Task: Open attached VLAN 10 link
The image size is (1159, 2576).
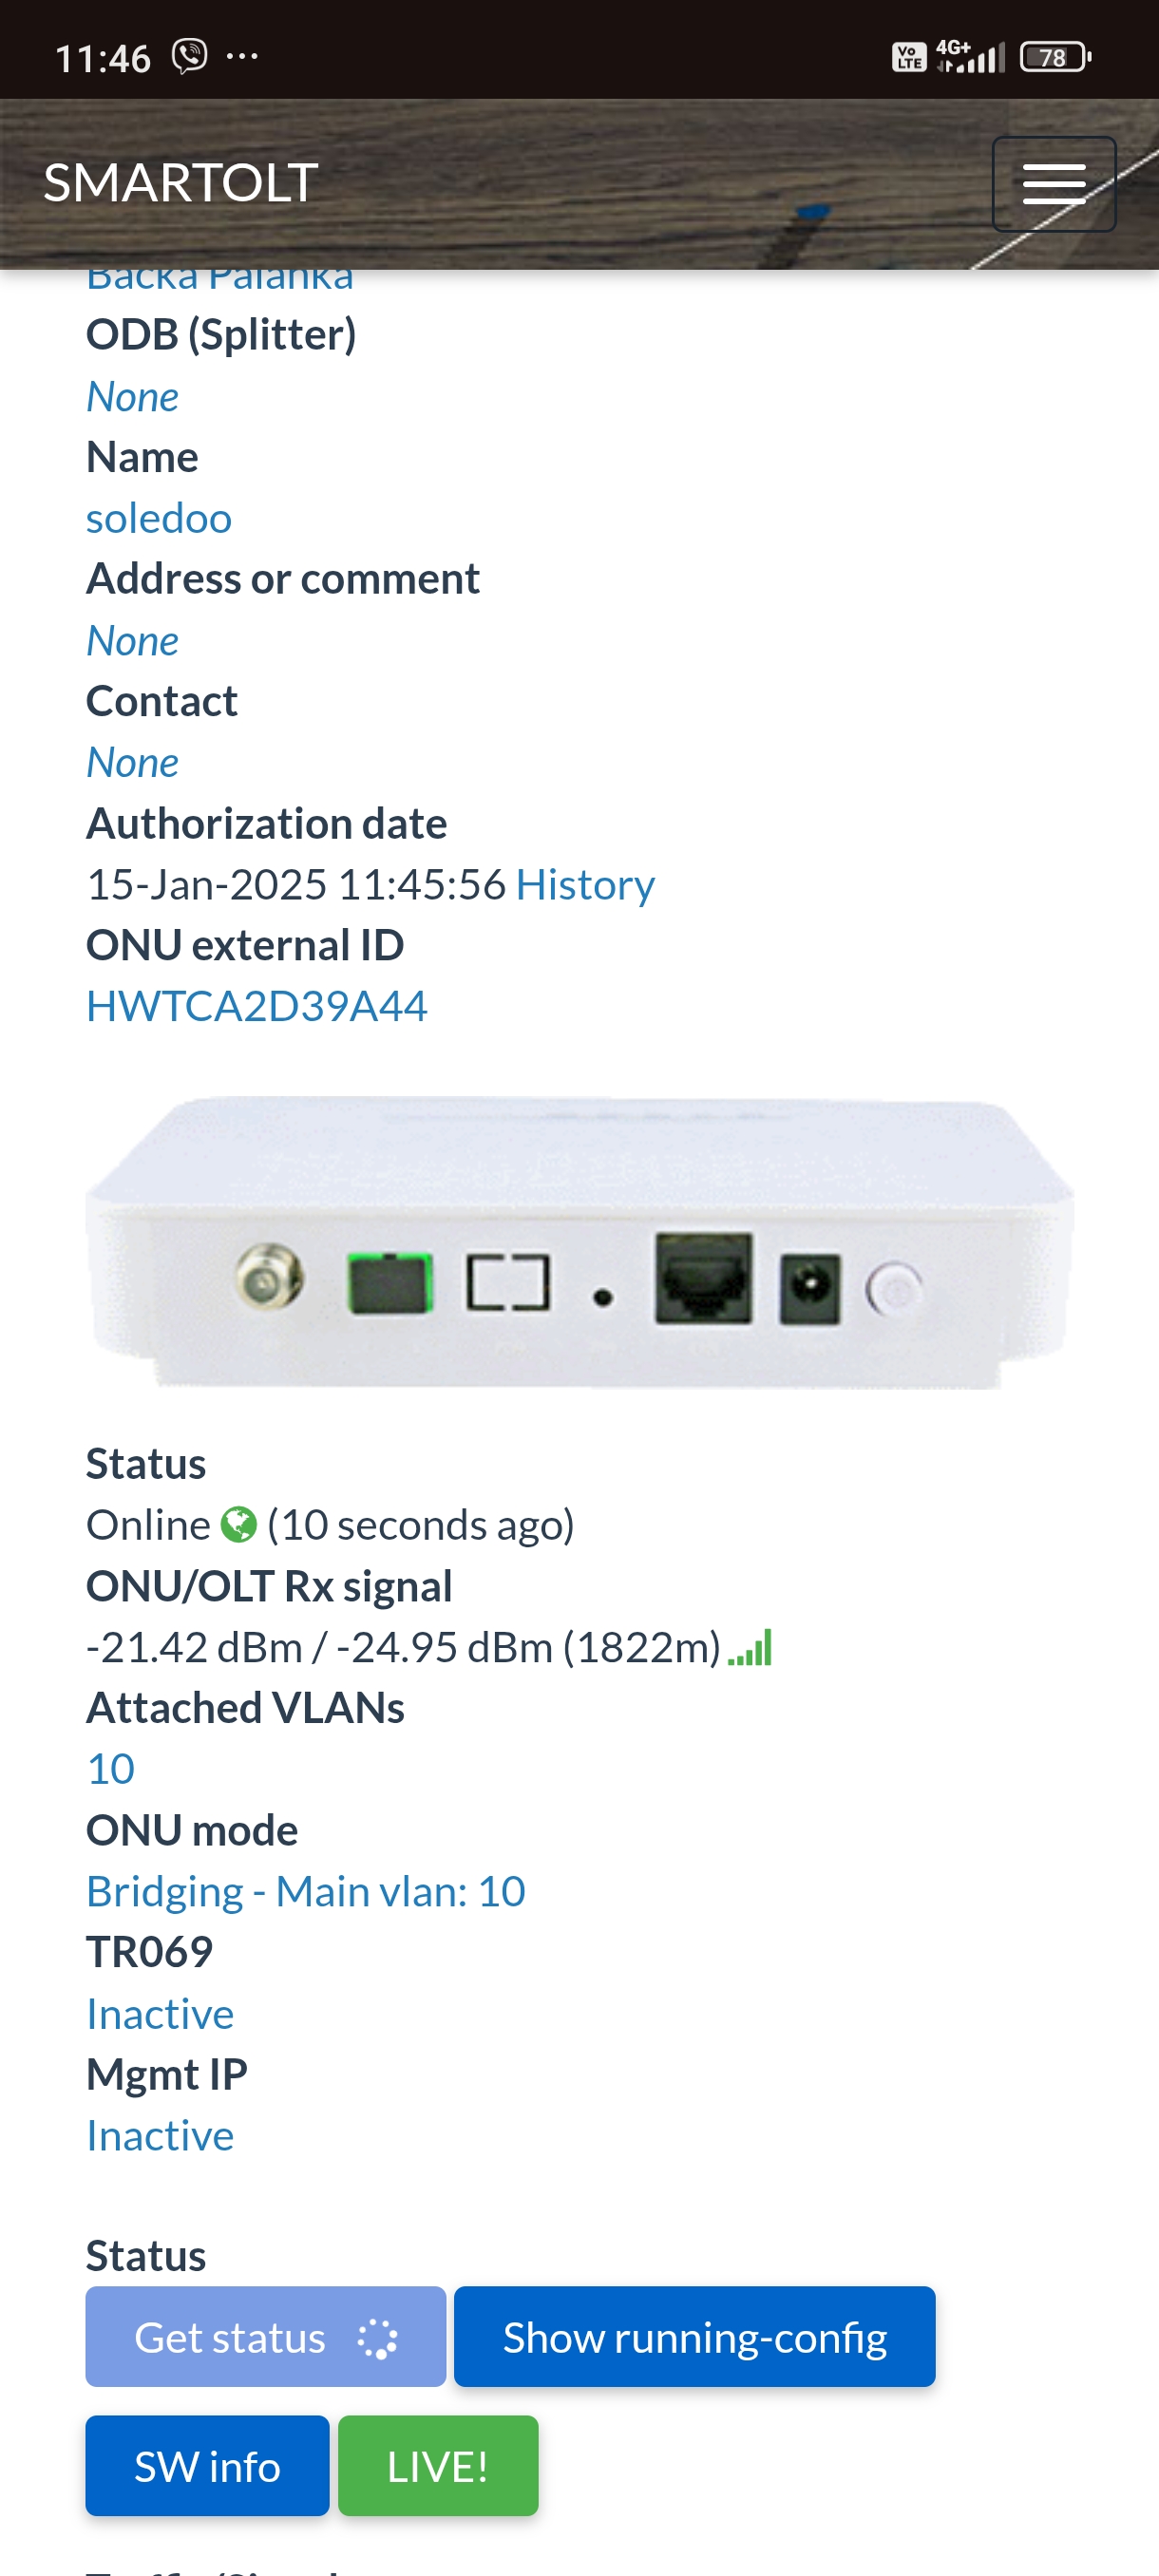Action: 111,1769
